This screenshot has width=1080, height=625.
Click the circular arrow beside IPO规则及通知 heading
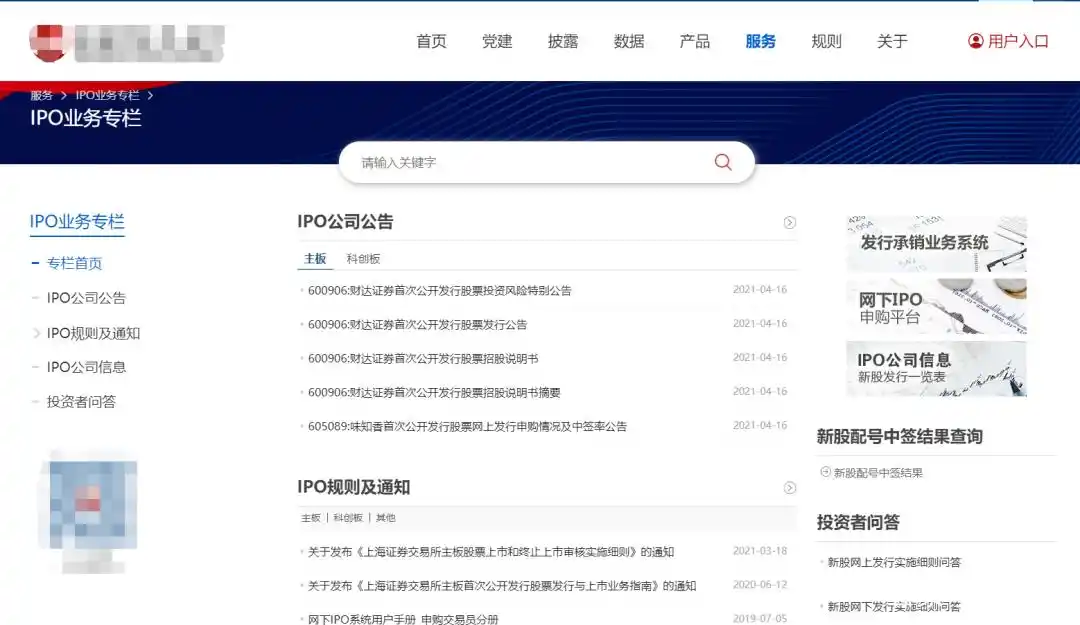click(789, 488)
